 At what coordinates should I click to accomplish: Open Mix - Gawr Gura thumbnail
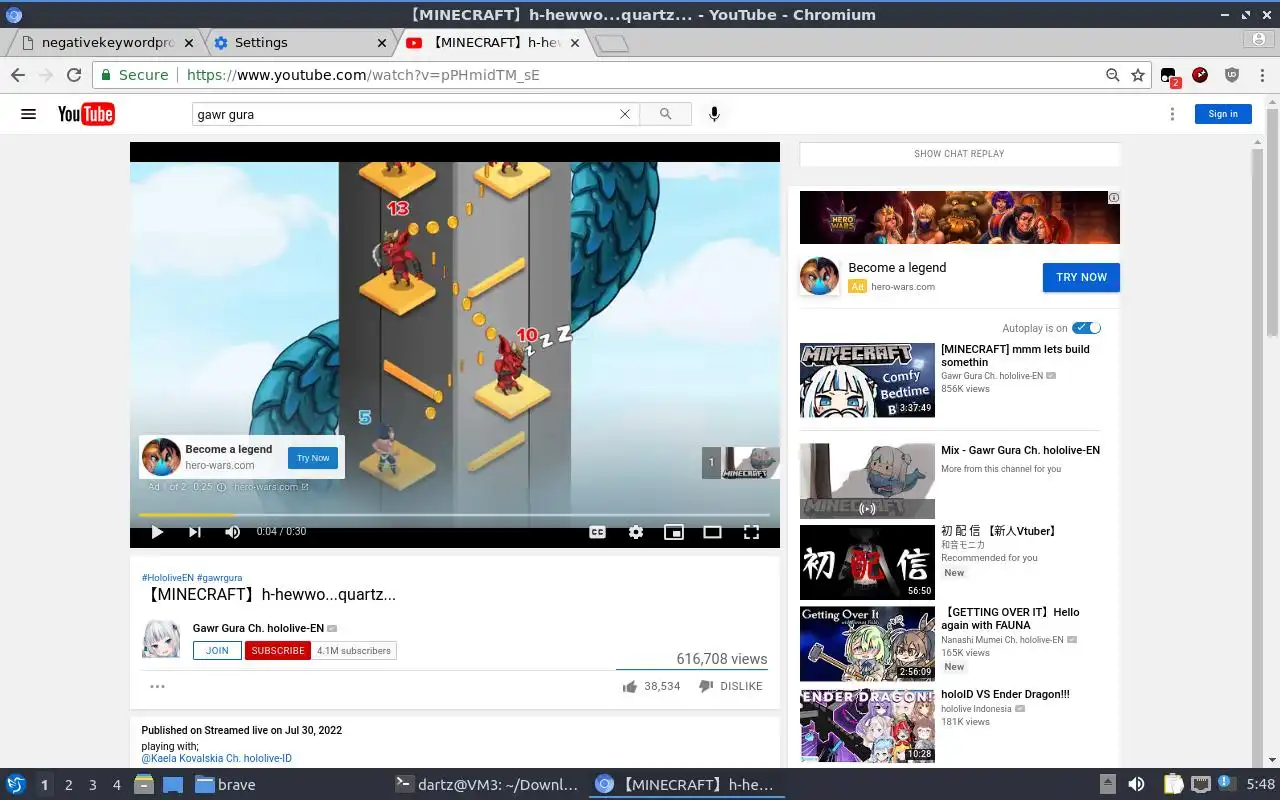click(867, 481)
